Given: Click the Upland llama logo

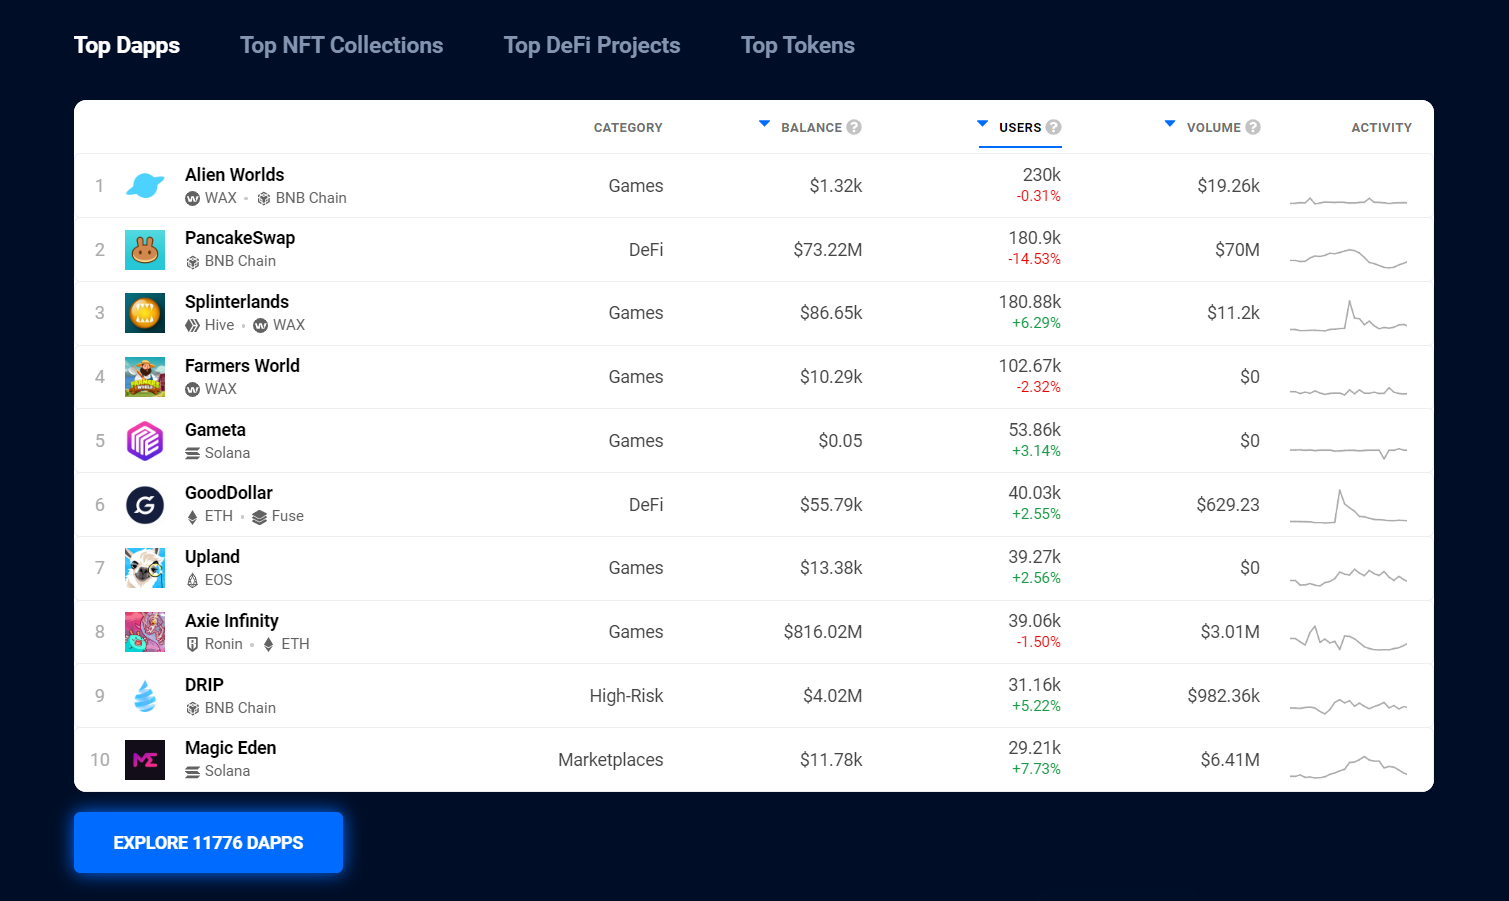Looking at the screenshot, I should coord(145,568).
